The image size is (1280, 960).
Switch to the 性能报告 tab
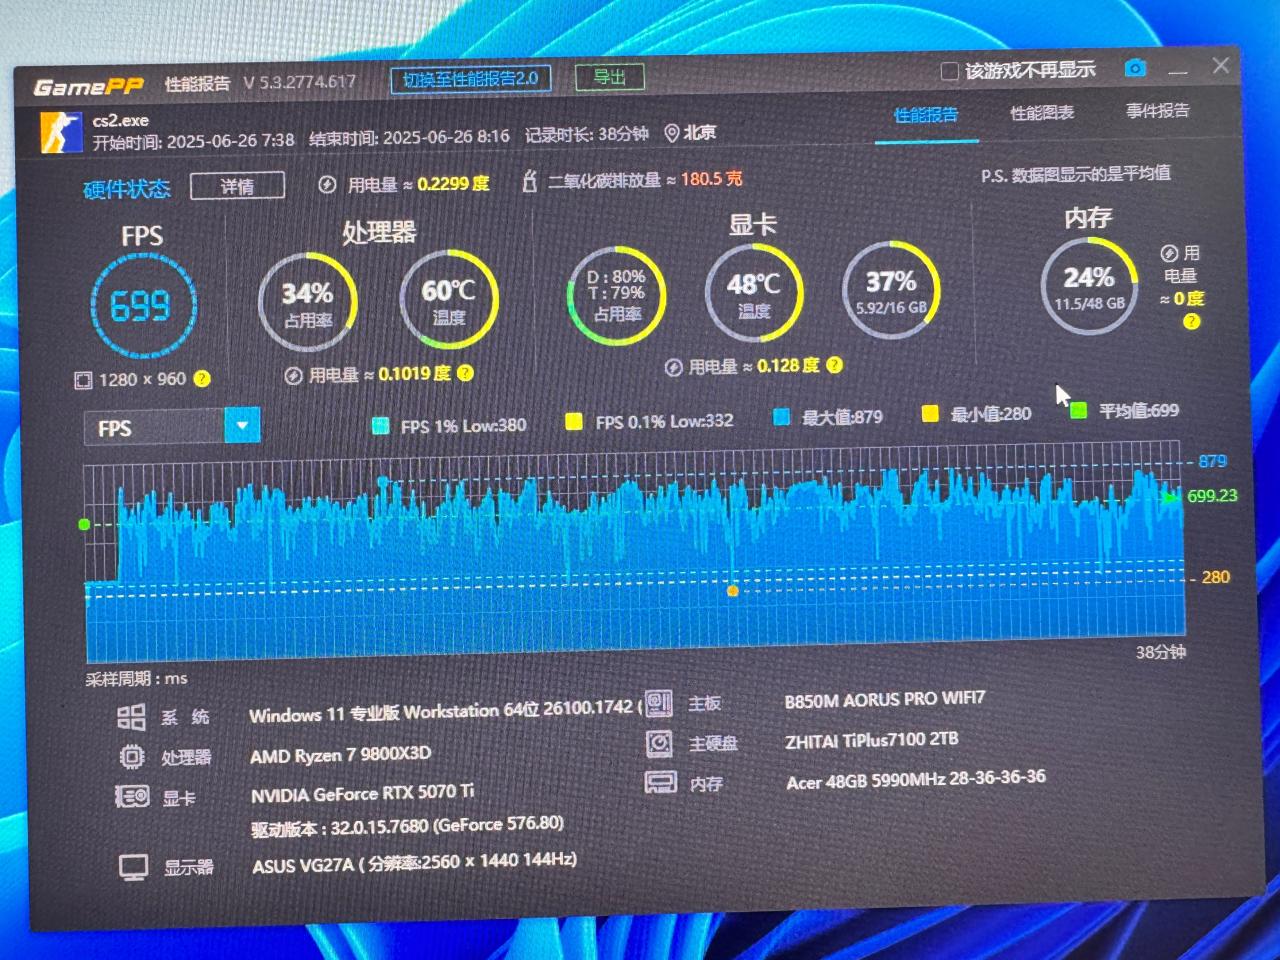[926, 115]
